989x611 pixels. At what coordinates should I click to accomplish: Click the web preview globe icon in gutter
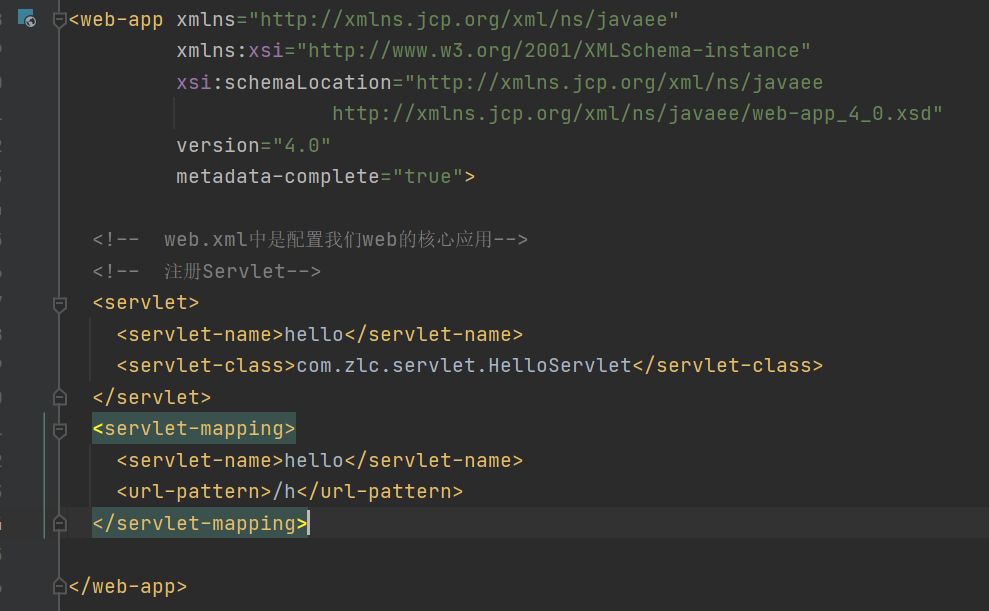point(26,16)
